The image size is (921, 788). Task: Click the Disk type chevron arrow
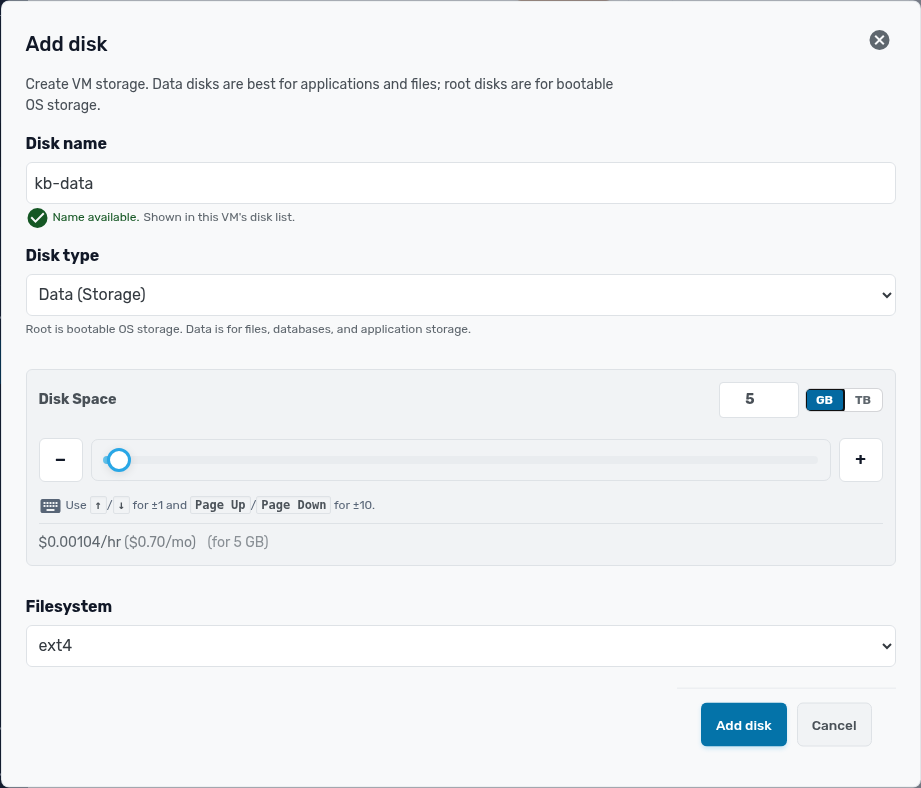(886, 295)
